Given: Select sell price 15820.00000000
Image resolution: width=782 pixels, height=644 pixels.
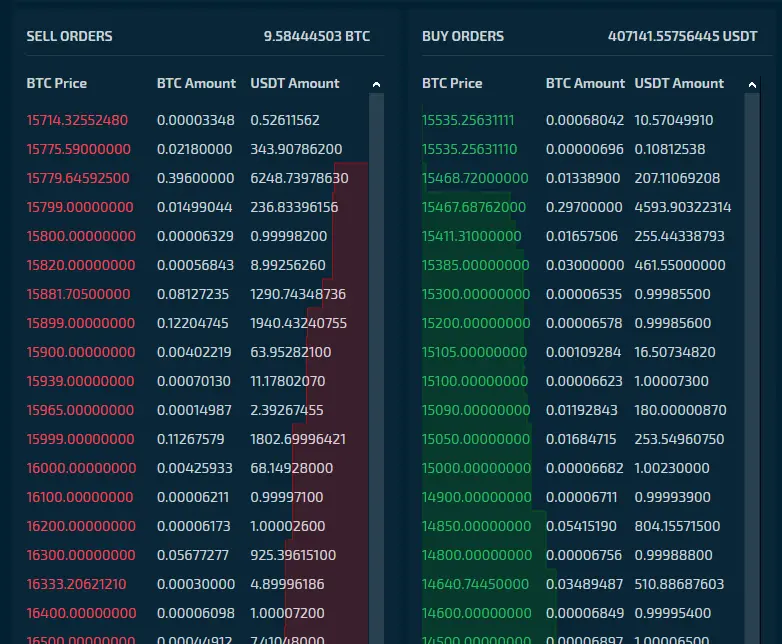Looking at the screenshot, I should pyautogui.click(x=81, y=265).
